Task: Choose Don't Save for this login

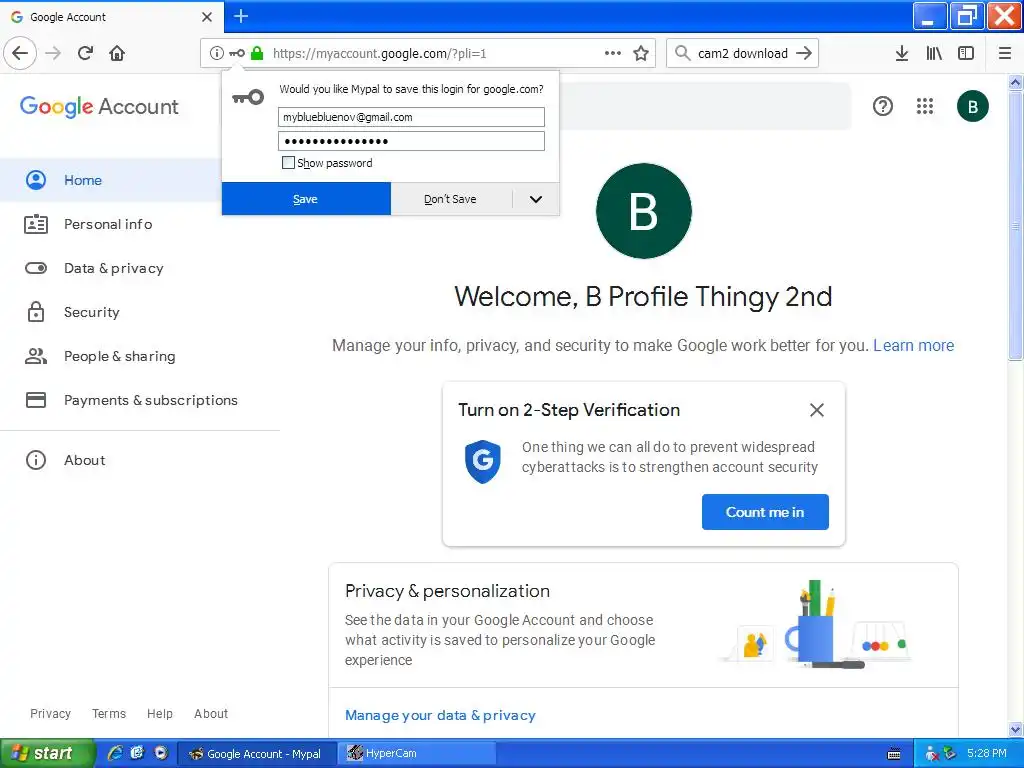Action: pos(451,199)
